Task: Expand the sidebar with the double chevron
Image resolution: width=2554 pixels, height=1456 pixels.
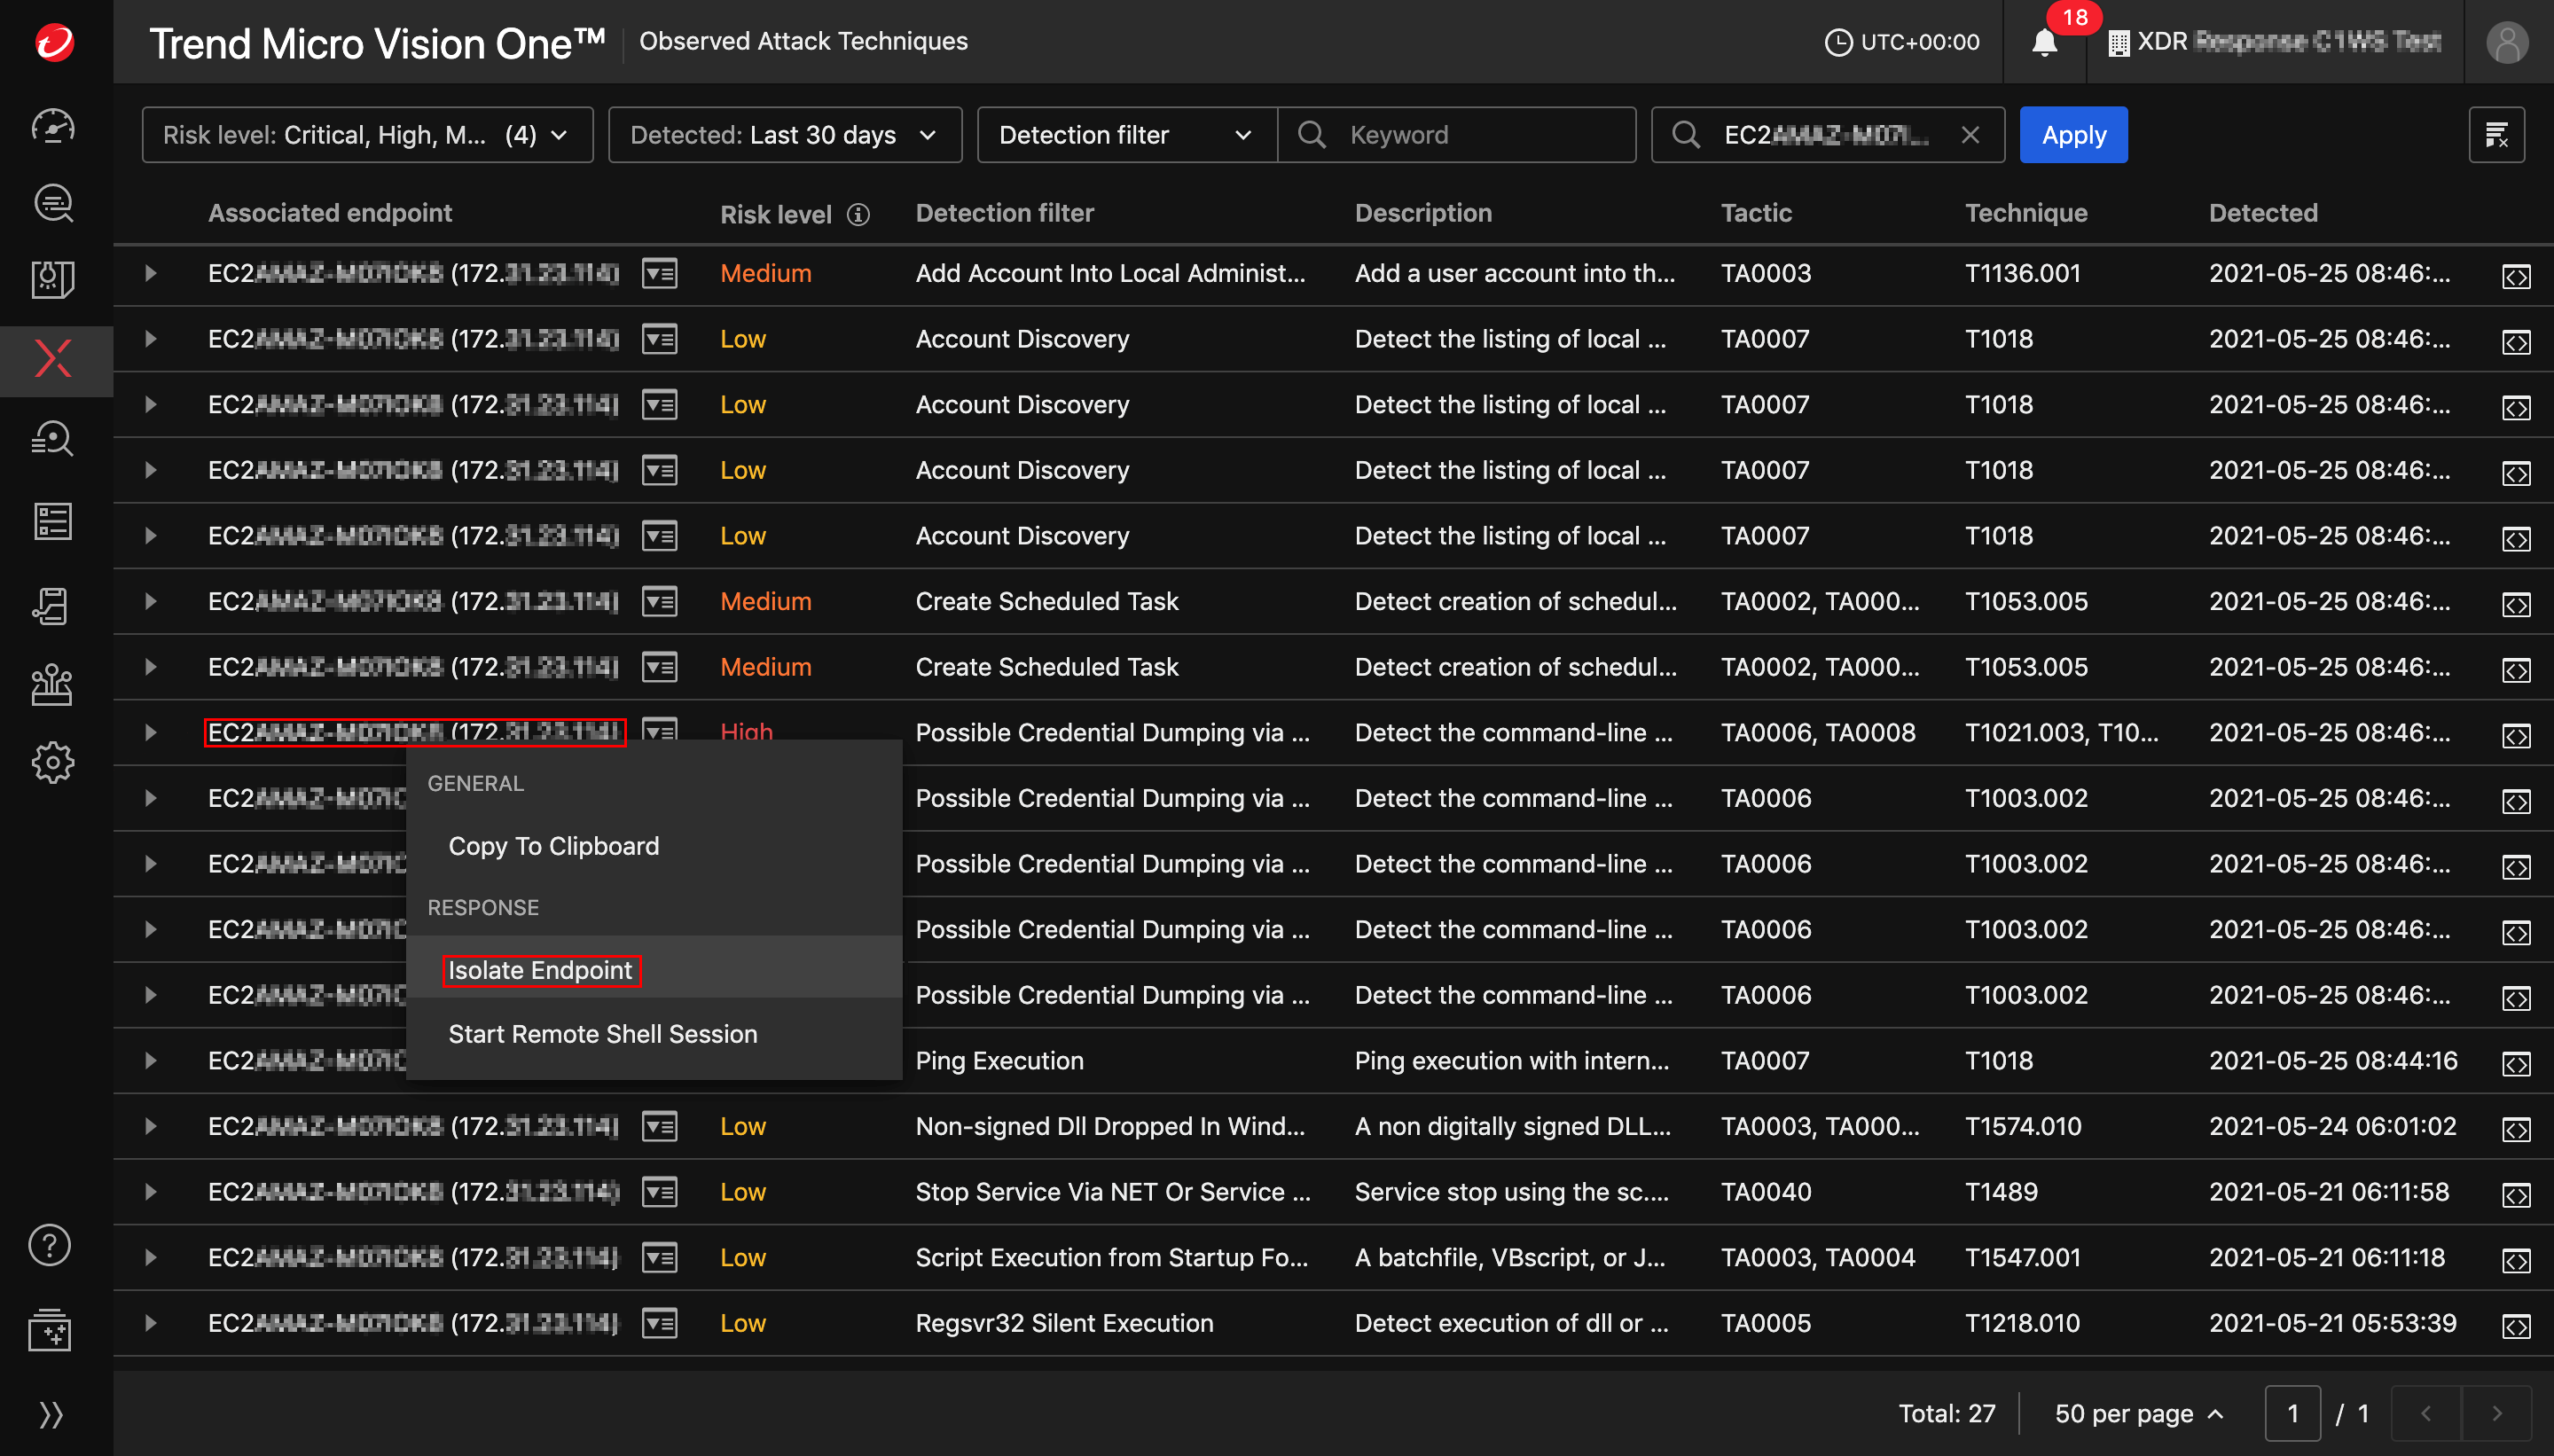Action: click(x=50, y=1413)
